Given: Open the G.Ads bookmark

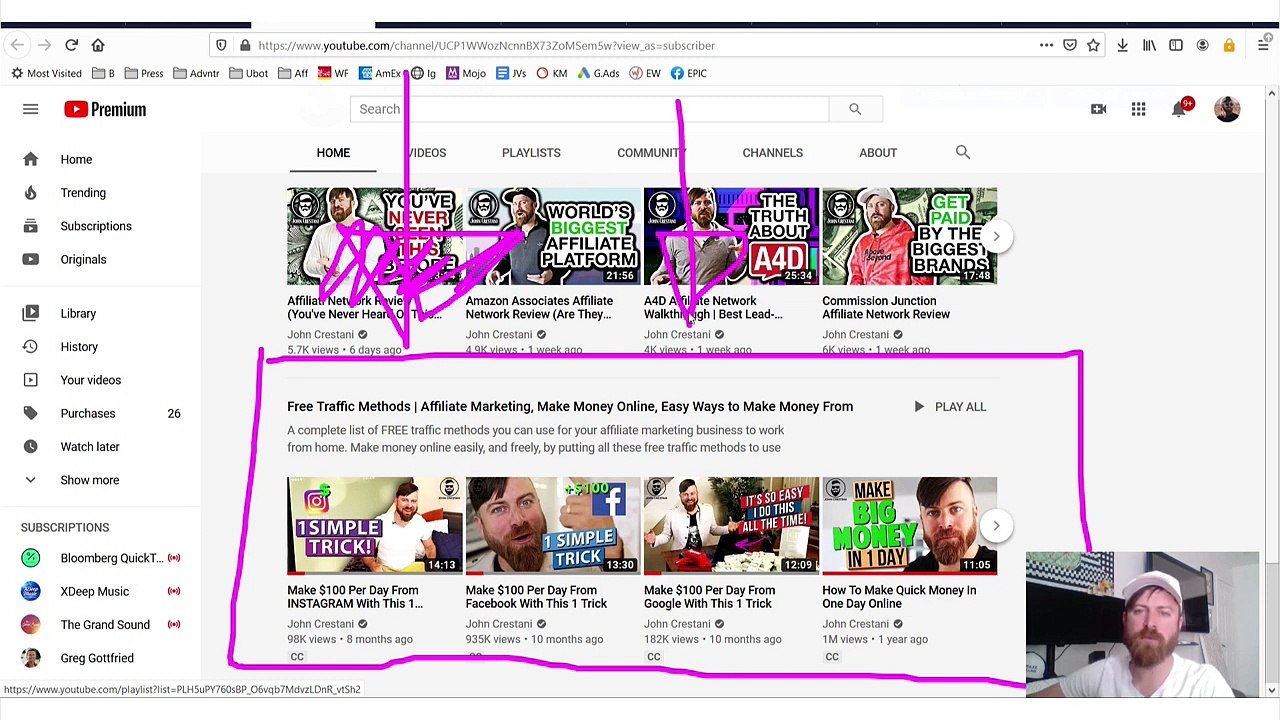Looking at the screenshot, I should click(598, 73).
